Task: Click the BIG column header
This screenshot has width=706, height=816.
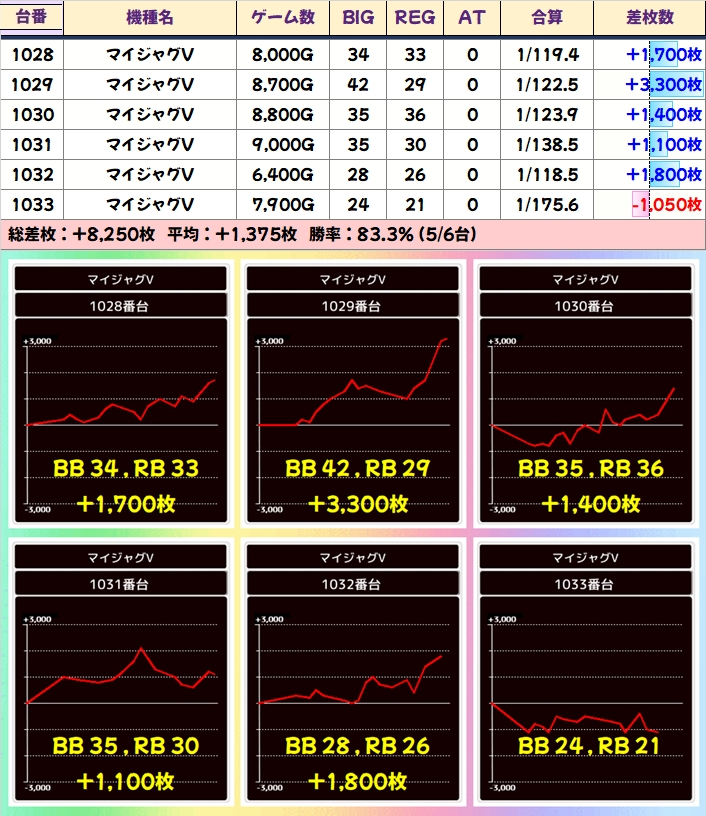Action: tap(358, 17)
